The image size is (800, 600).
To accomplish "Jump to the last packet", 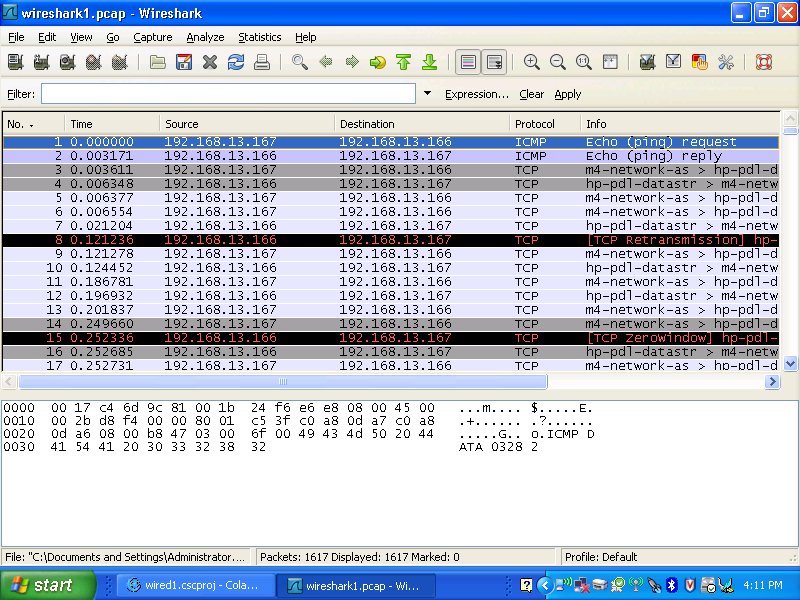I will point(429,62).
